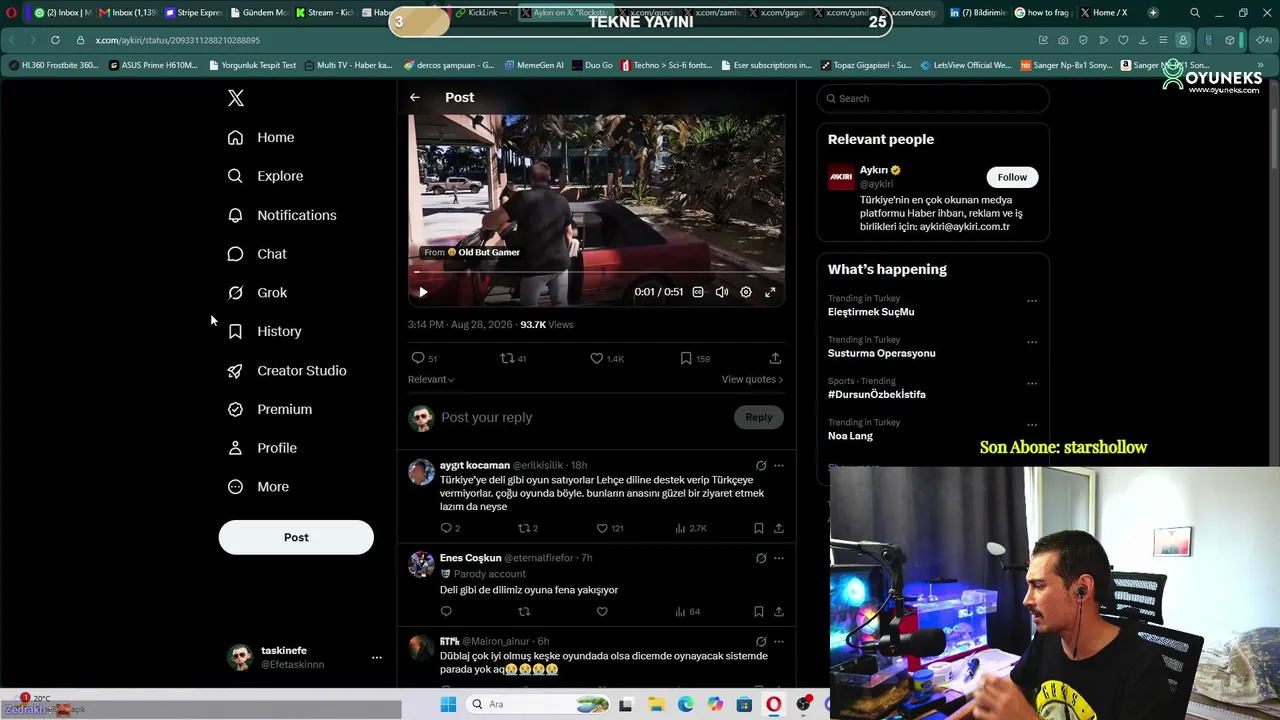The height and width of the screenshot is (720, 1280).
Task: Repost Enes Coşkun comment
Action: pyautogui.click(x=524, y=611)
